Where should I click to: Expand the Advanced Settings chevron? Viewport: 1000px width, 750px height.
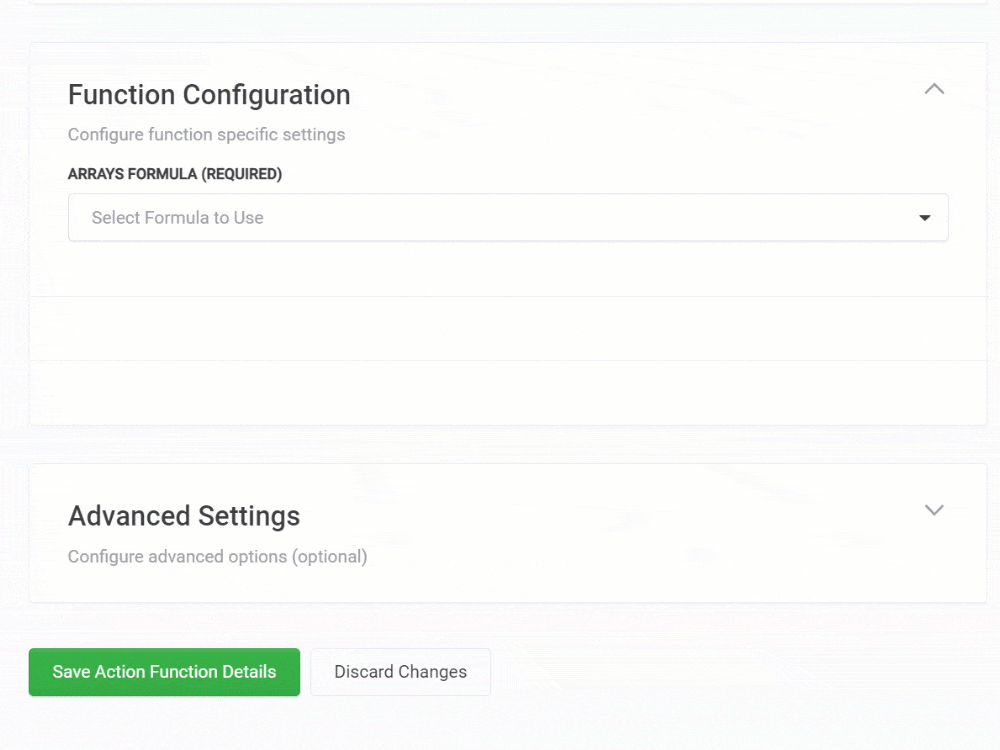coord(934,510)
